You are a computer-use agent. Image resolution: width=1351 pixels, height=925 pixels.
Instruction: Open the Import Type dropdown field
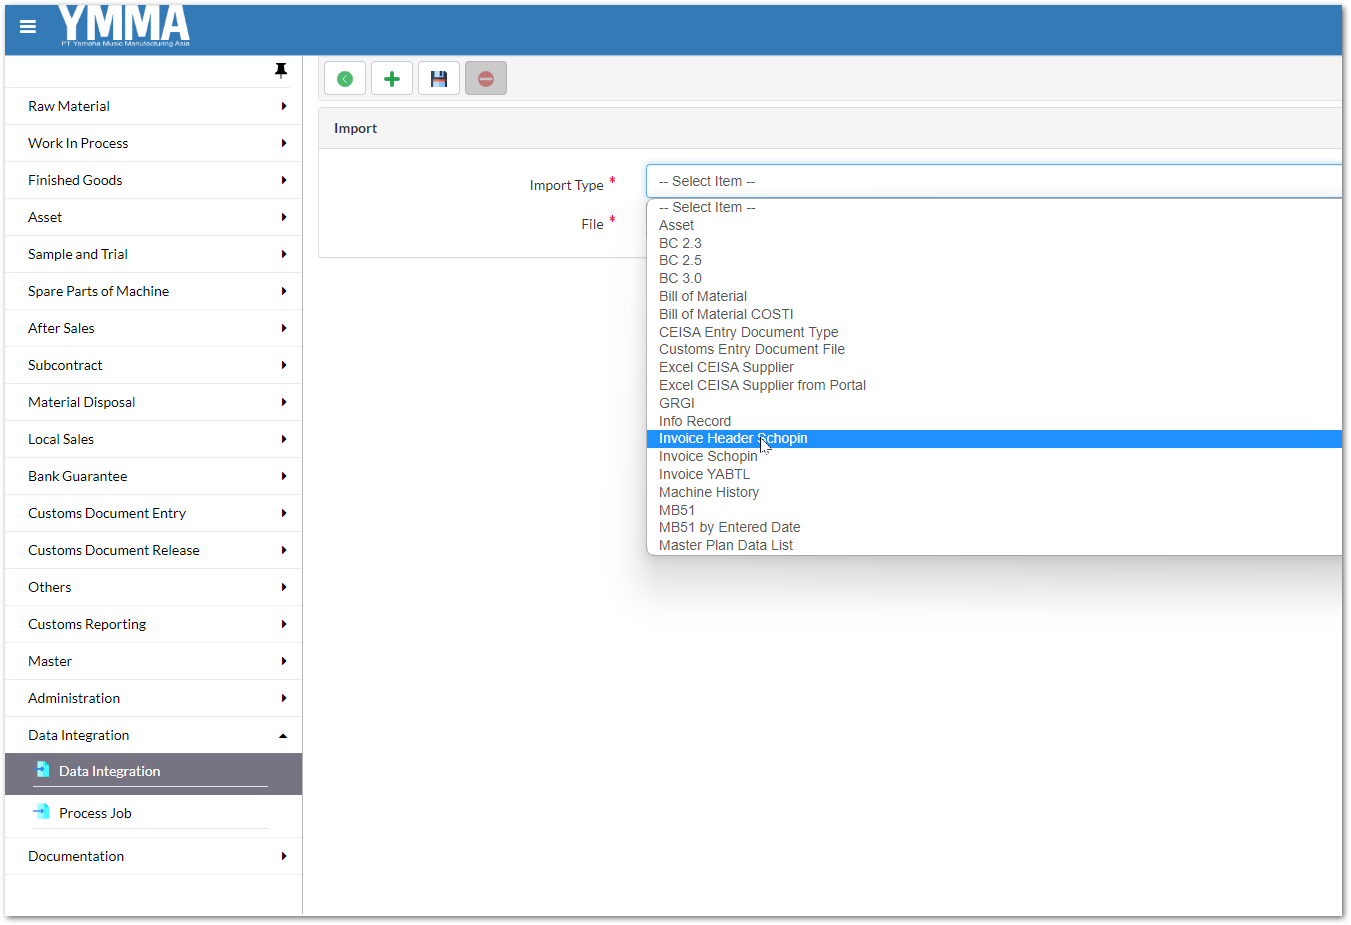click(993, 181)
